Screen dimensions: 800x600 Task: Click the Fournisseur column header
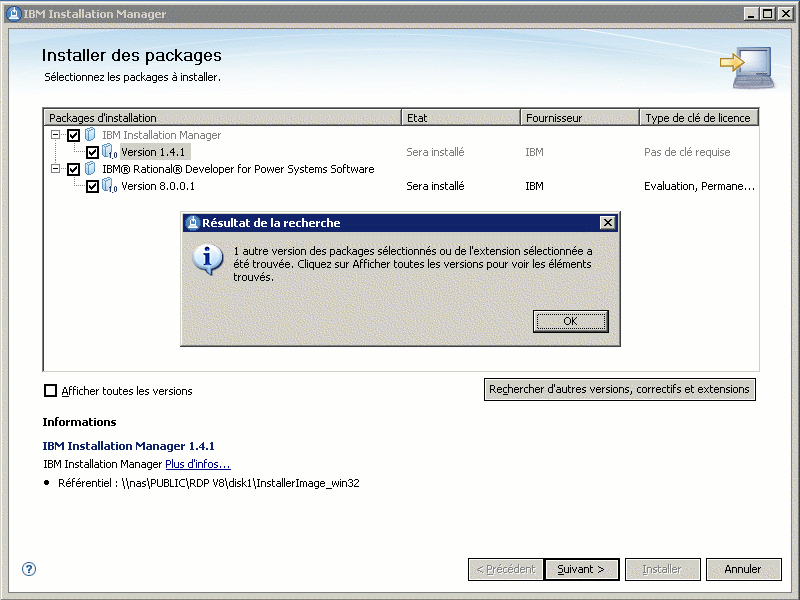(580, 118)
